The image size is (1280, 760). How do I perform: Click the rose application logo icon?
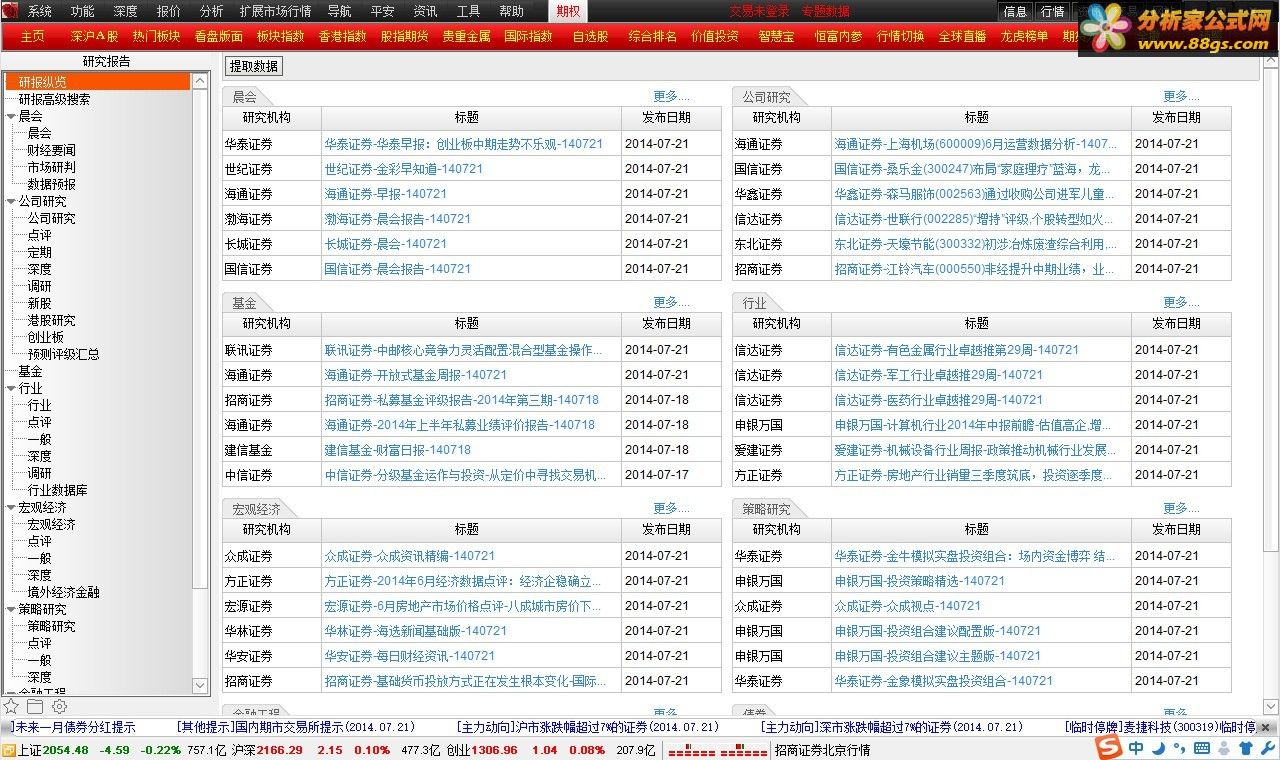coord(10,11)
